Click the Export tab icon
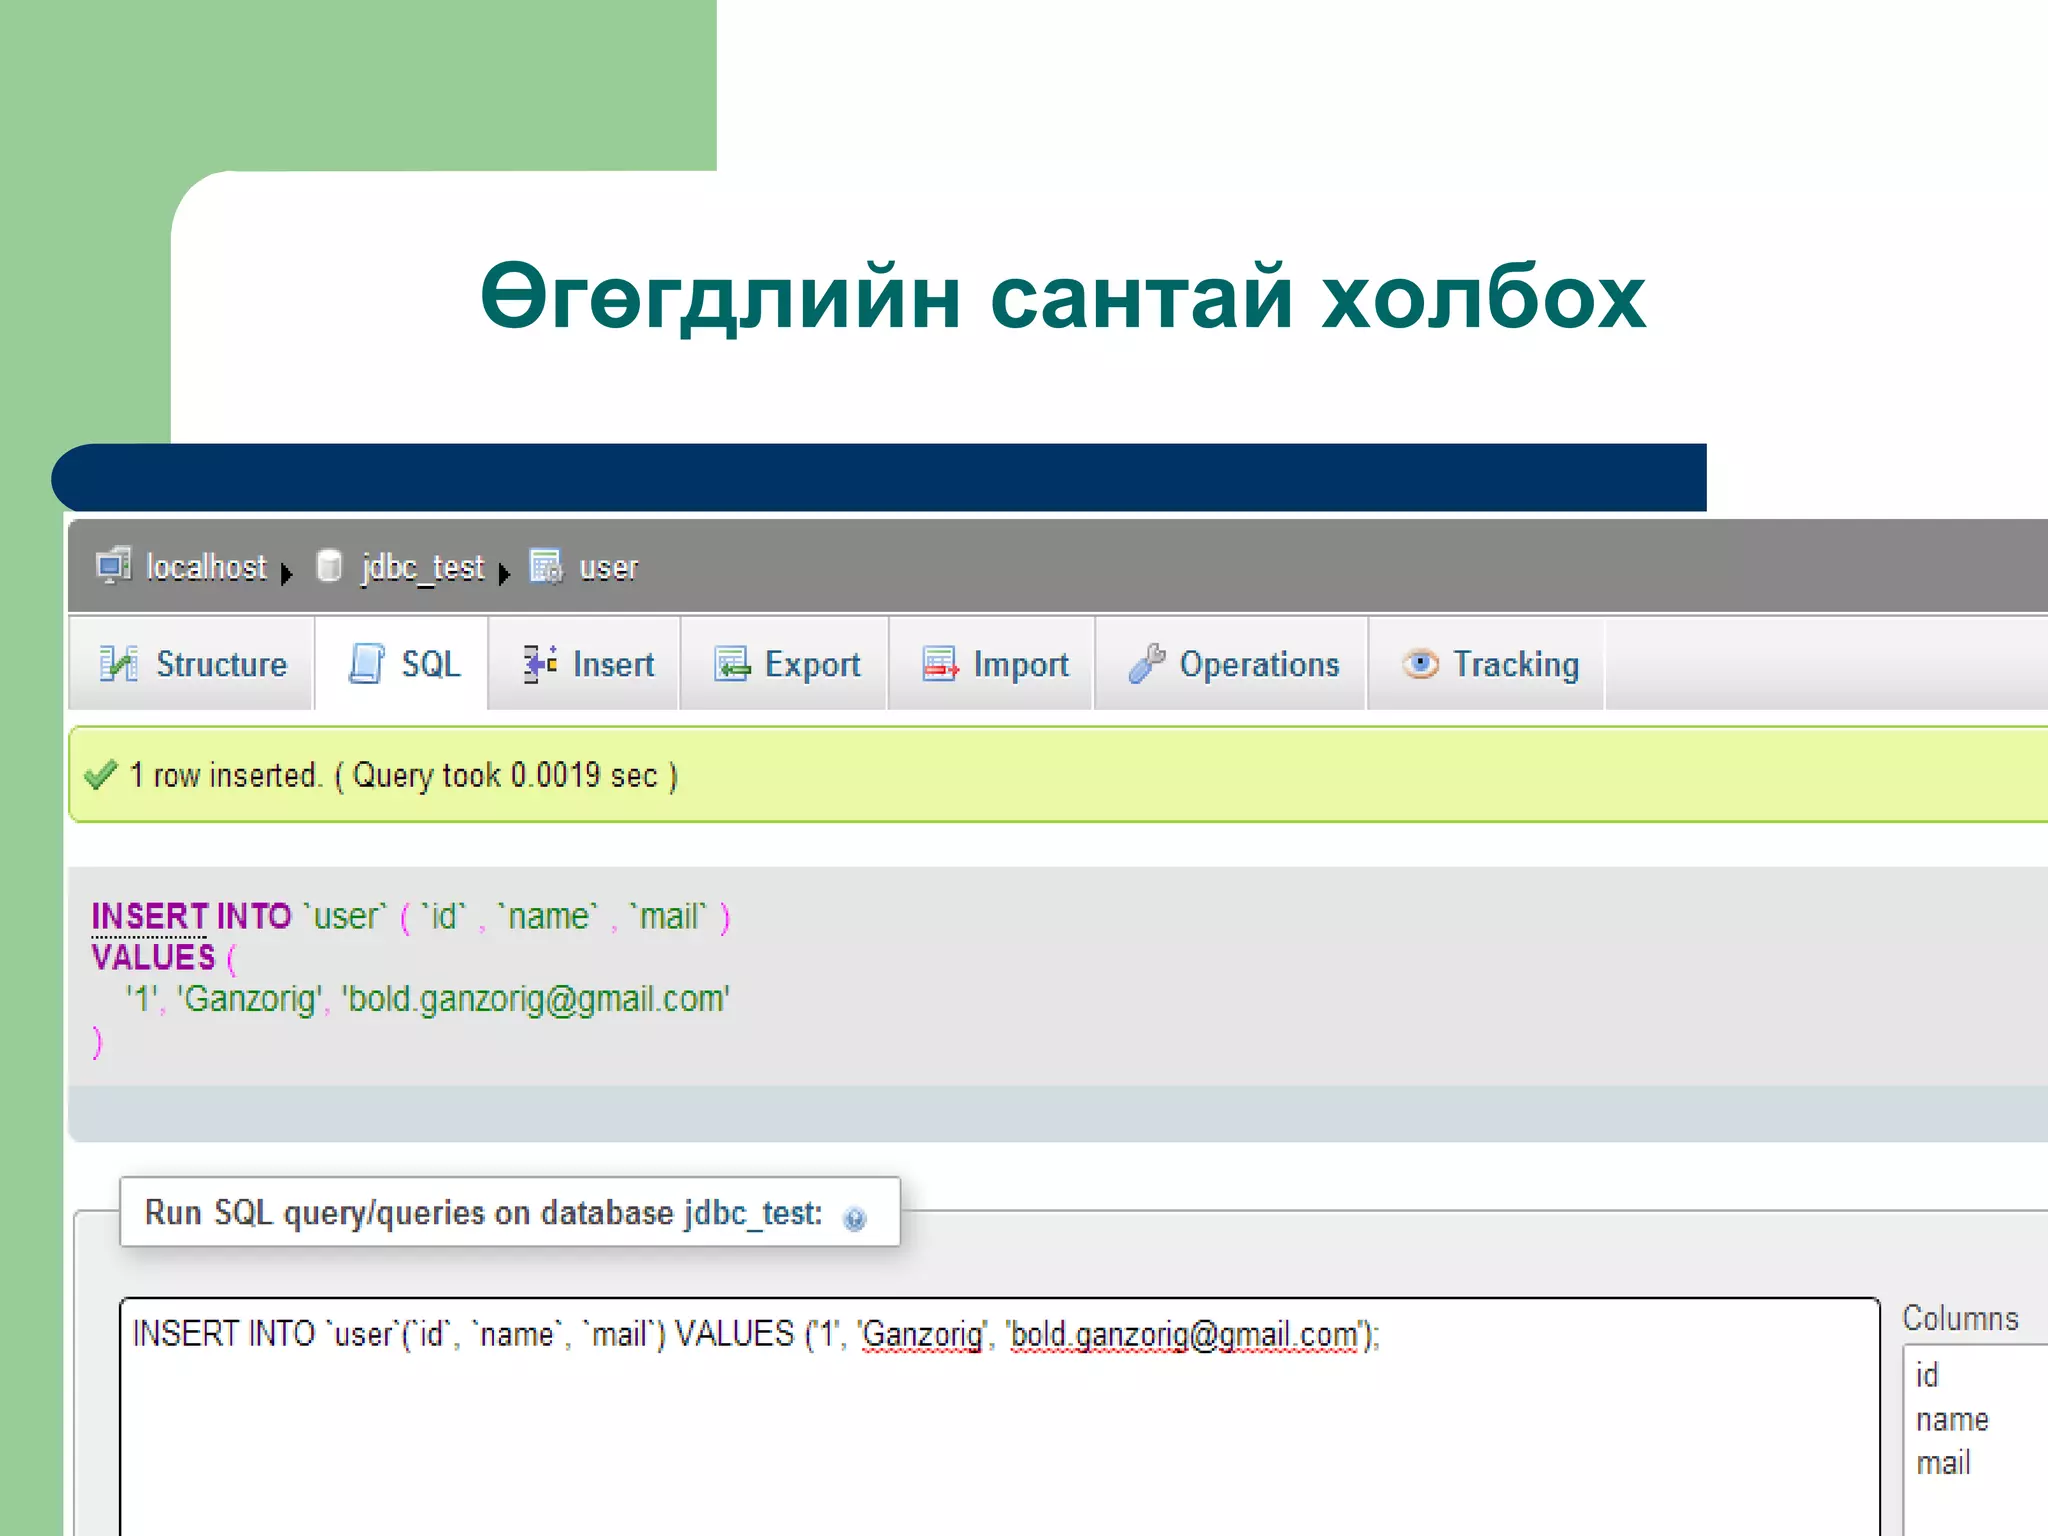The height and width of the screenshot is (1536, 2048). [732, 664]
